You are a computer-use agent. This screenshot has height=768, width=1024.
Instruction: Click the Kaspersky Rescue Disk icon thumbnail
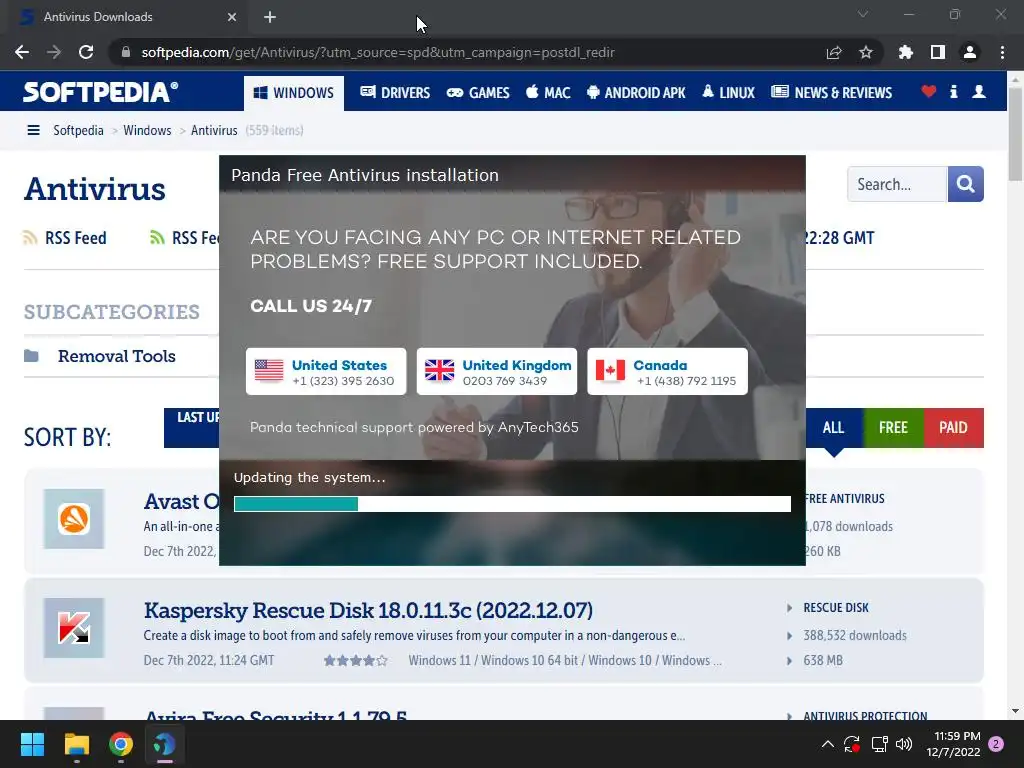pyautogui.click(x=74, y=628)
